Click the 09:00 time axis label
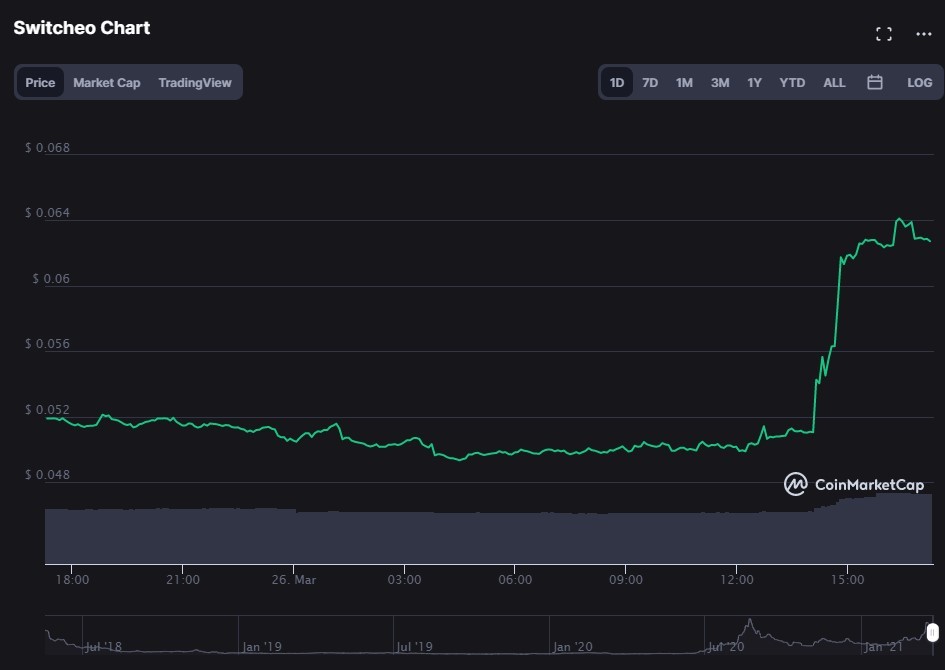The width and height of the screenshot is (945, 670). tap(626, 580)
